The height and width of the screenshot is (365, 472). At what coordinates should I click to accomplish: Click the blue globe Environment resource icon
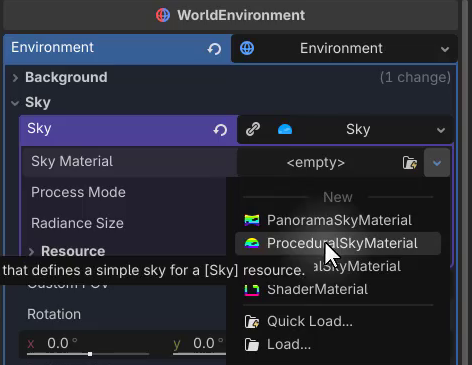pyautogui.click(x=247, y=48)
